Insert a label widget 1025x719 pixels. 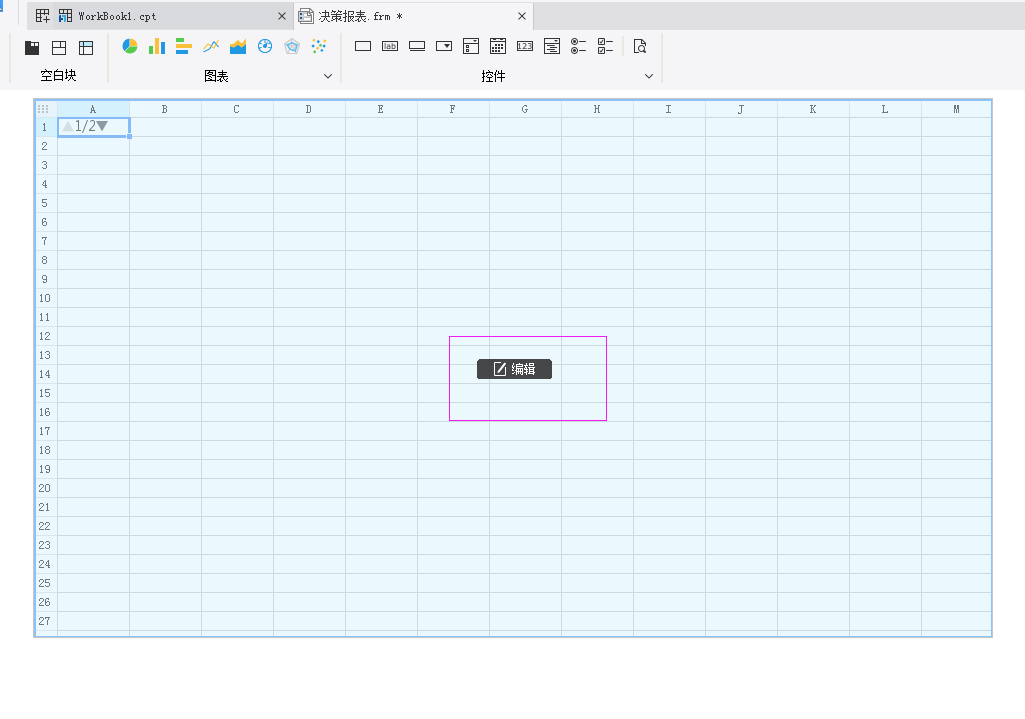[x=390, y=46]
